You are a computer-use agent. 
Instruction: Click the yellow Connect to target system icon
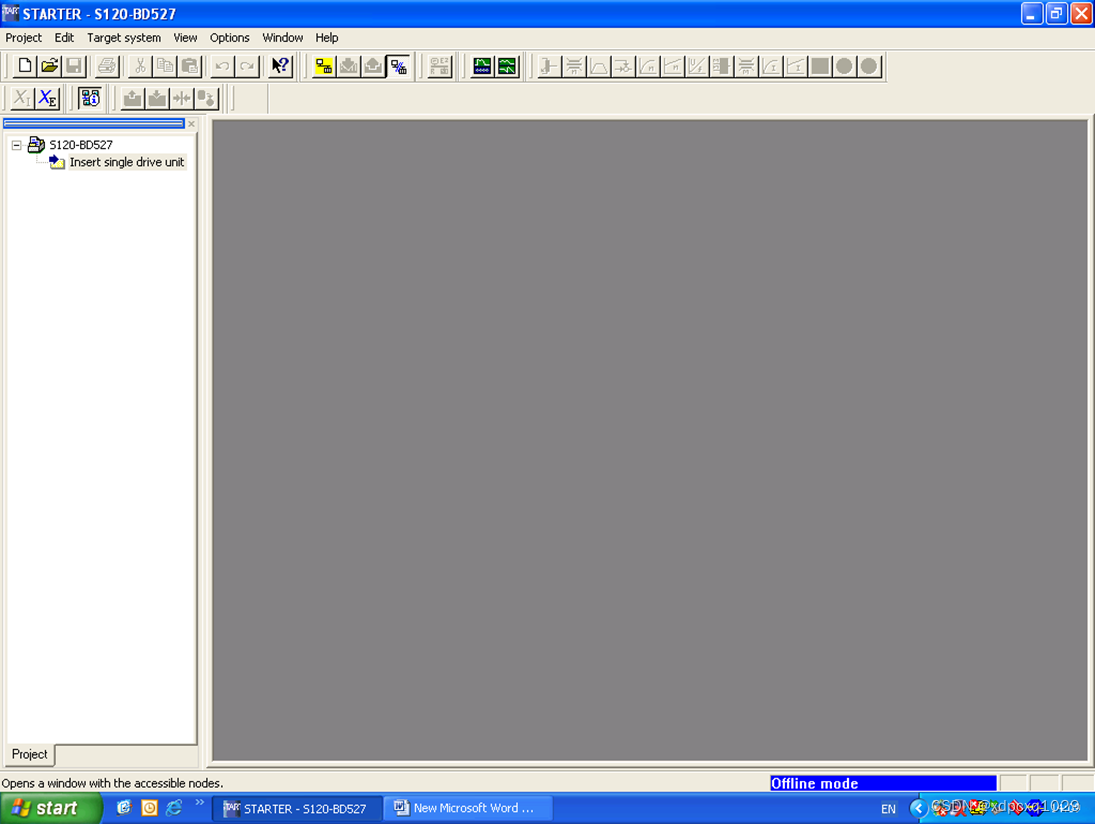(x=323, y=66)
